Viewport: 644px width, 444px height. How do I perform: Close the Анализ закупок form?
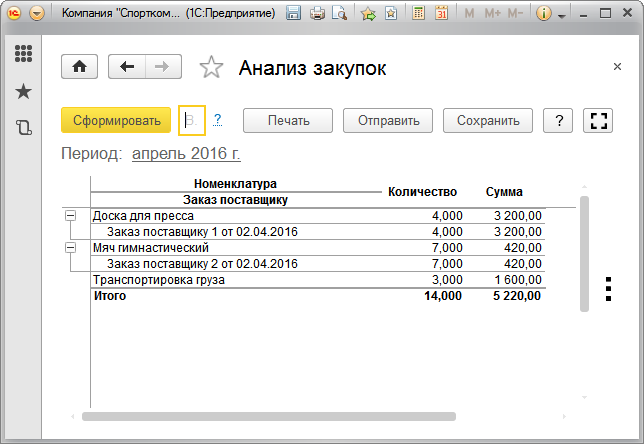pyautogui.click(x=617, y=67)
